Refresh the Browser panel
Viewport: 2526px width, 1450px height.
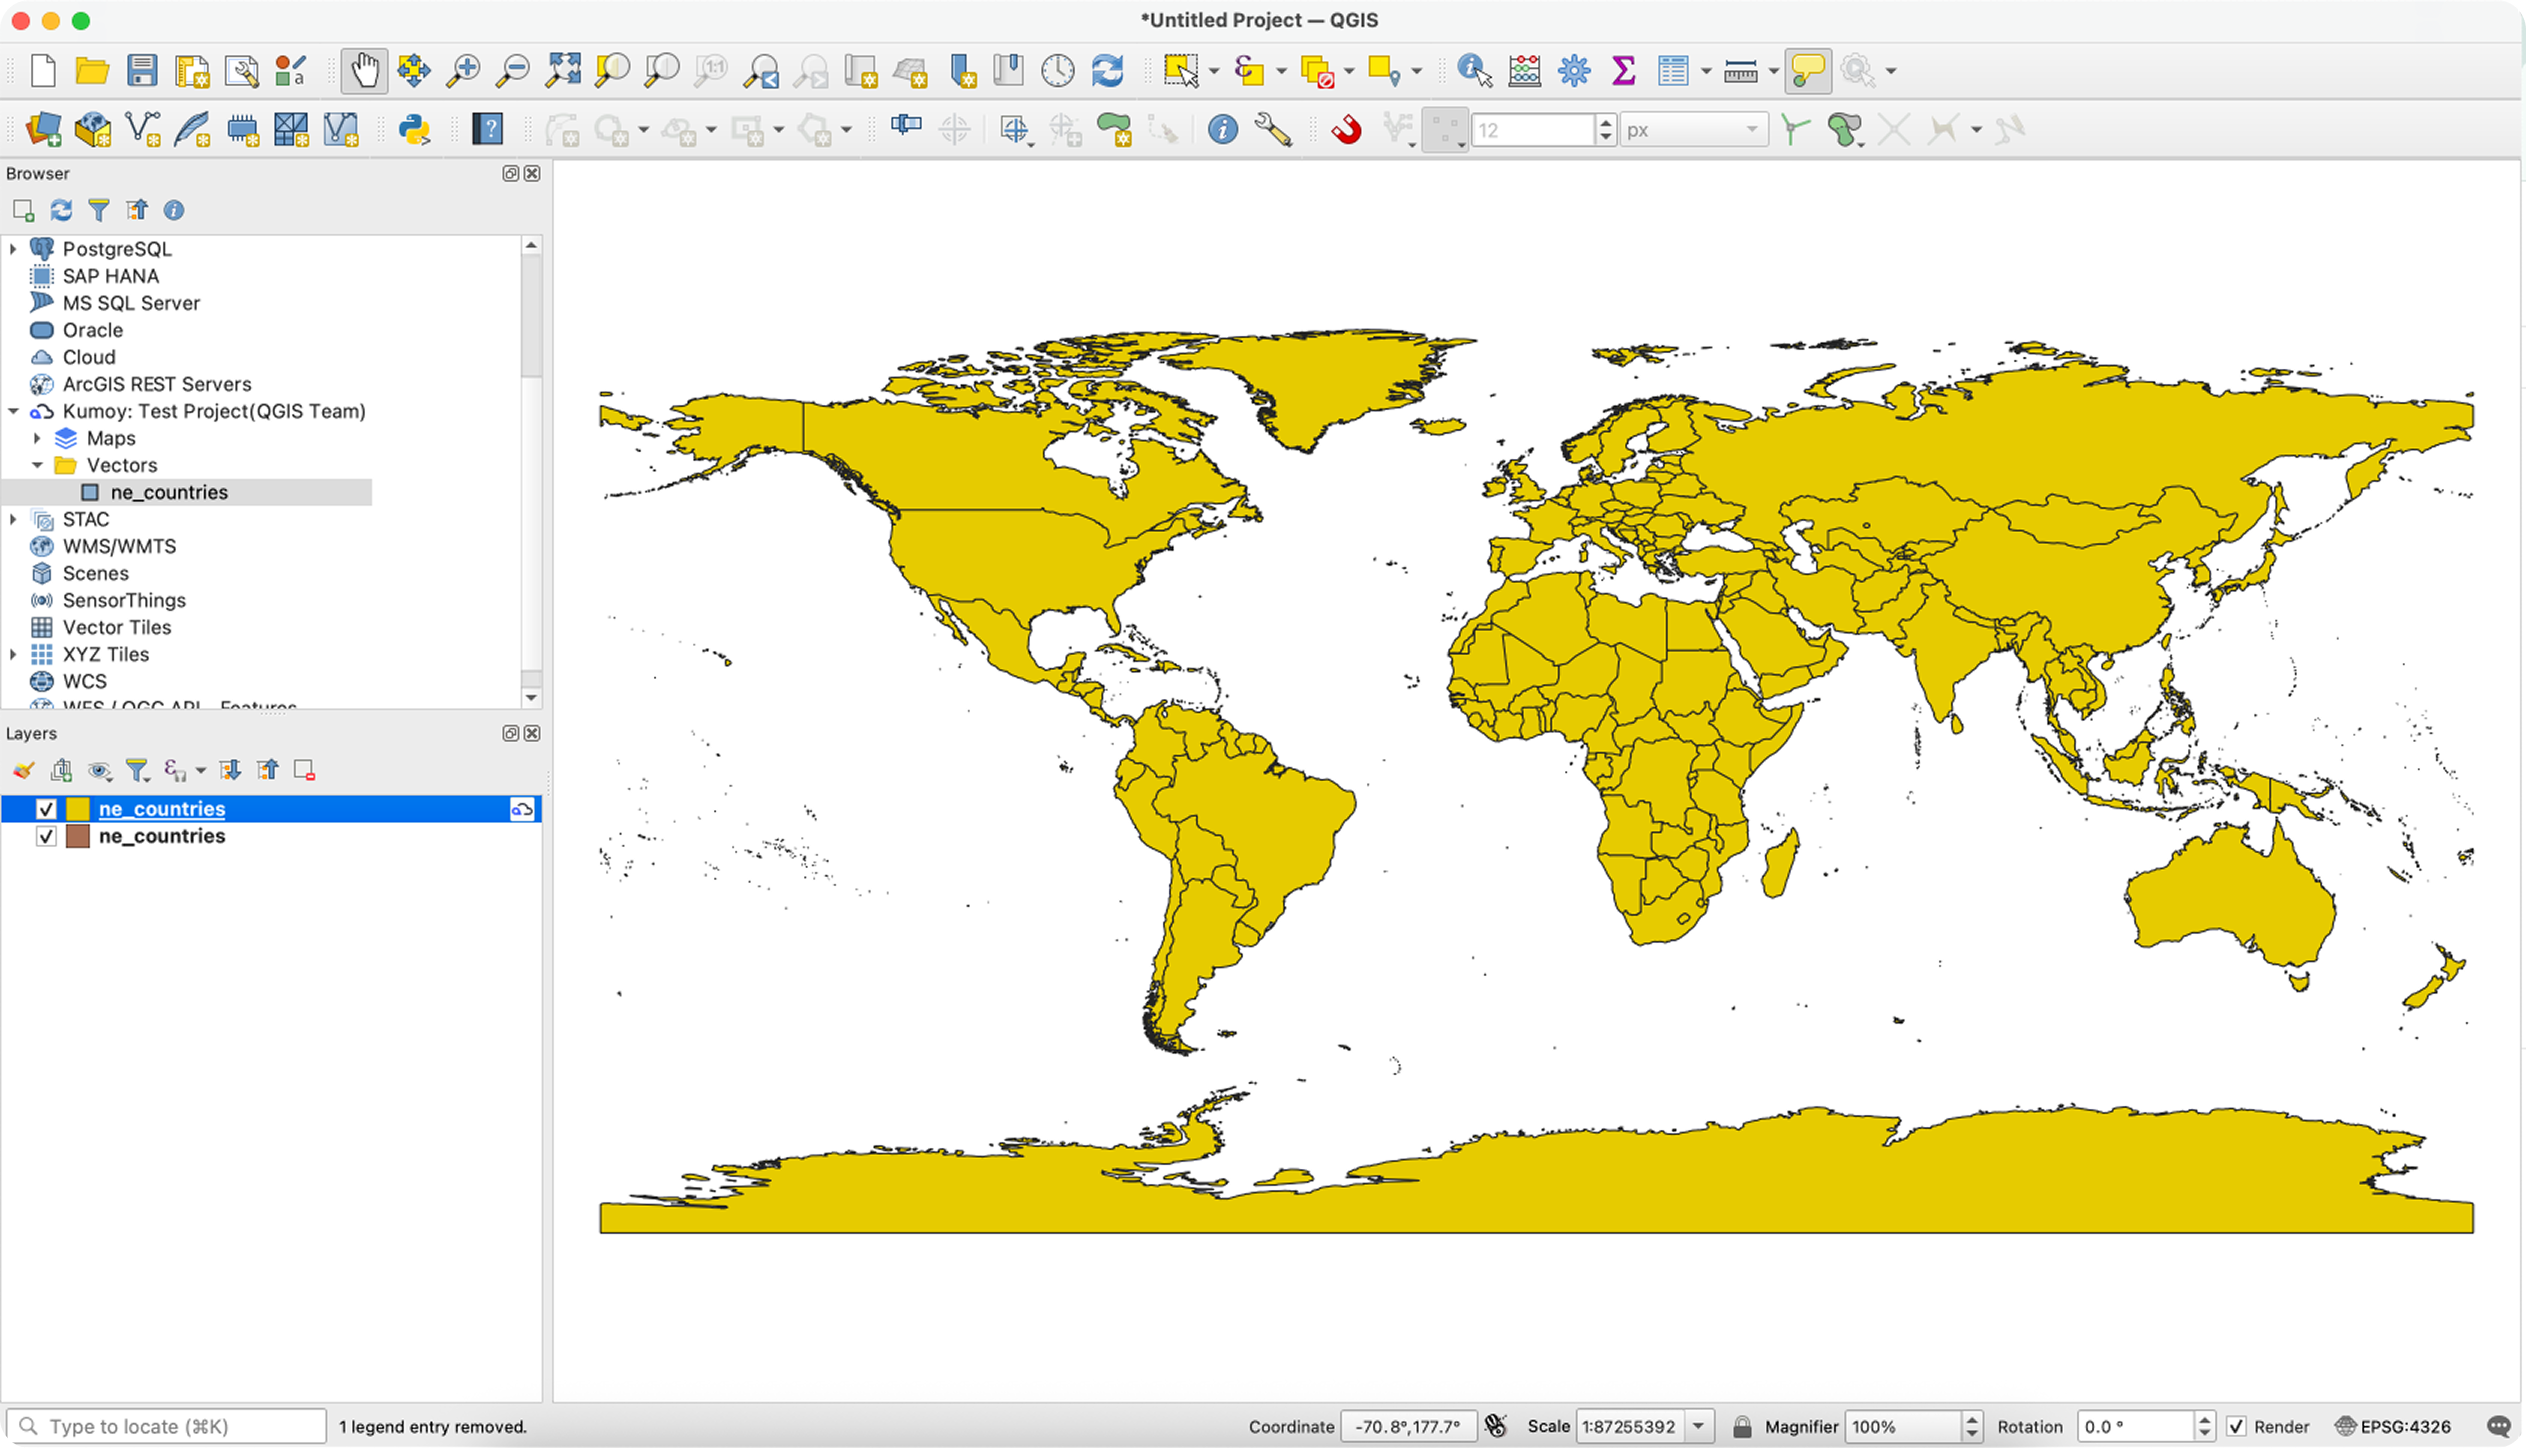coord(61,210)
